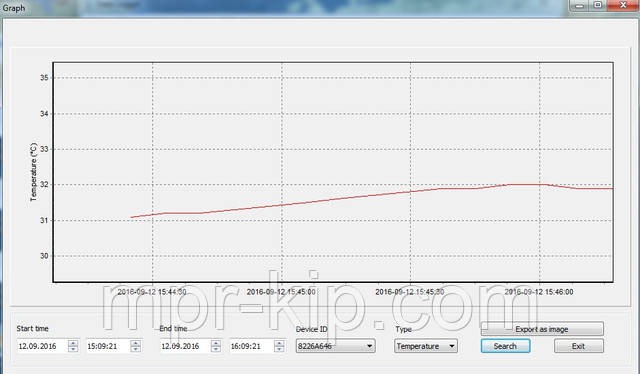The image size is (640, 374).
Task: Click the end clock field 16:09:21
Action: [252, 346]
